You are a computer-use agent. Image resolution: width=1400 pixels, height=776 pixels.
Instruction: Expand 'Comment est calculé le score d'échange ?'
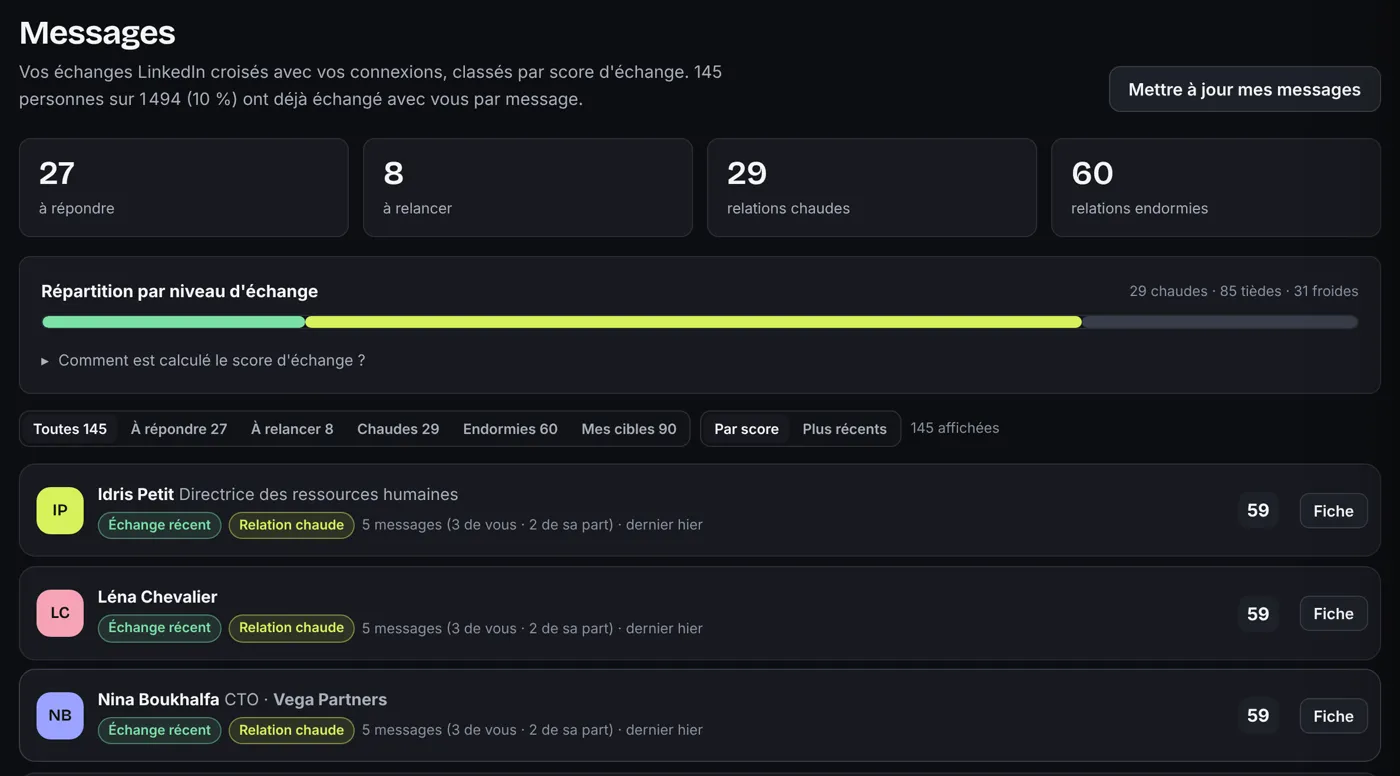point(203,360)
